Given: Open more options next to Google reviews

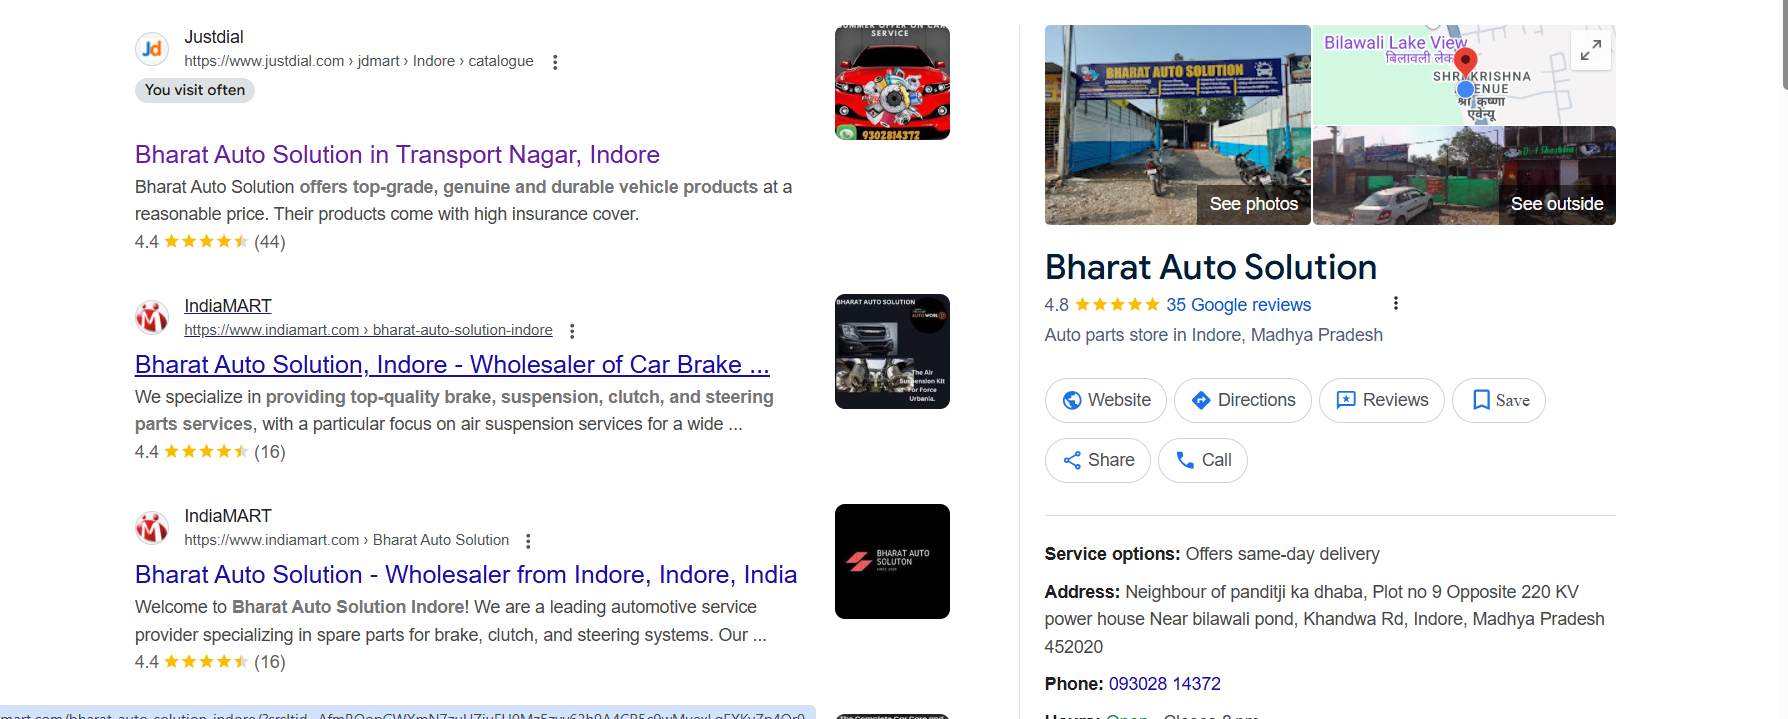Looking at the screenshot, I should point(1395,304).
